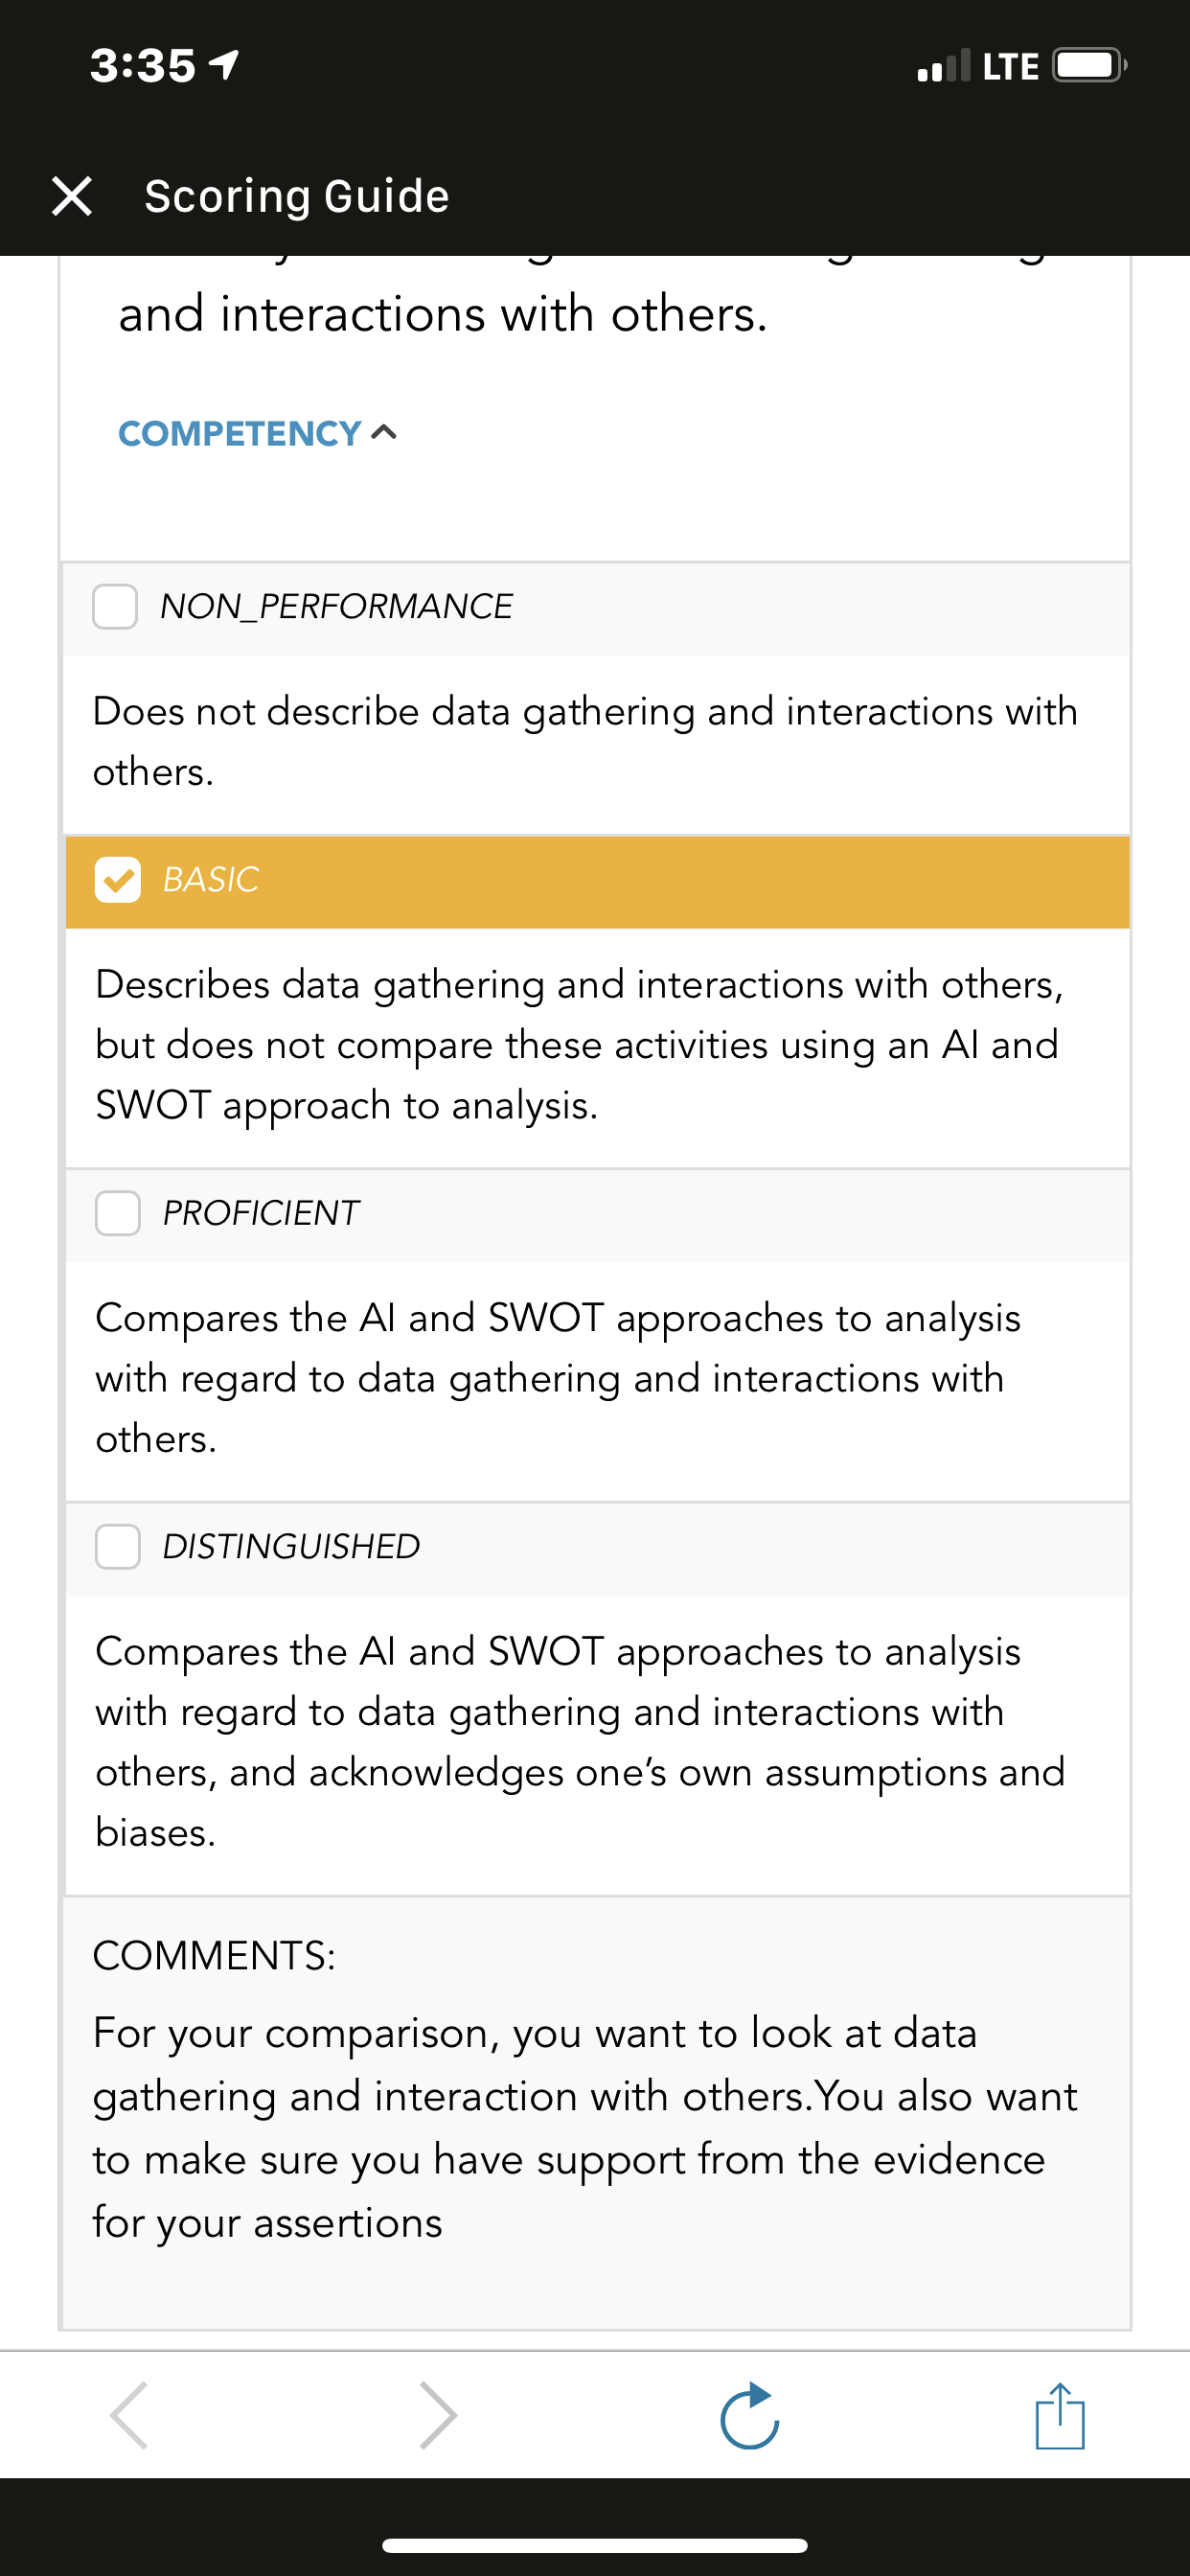Image resolution: width=1190 pixels, height=2576 pixels.
Task: Tap the browser back arrow icon
Action: click(x=130, y=2415)
